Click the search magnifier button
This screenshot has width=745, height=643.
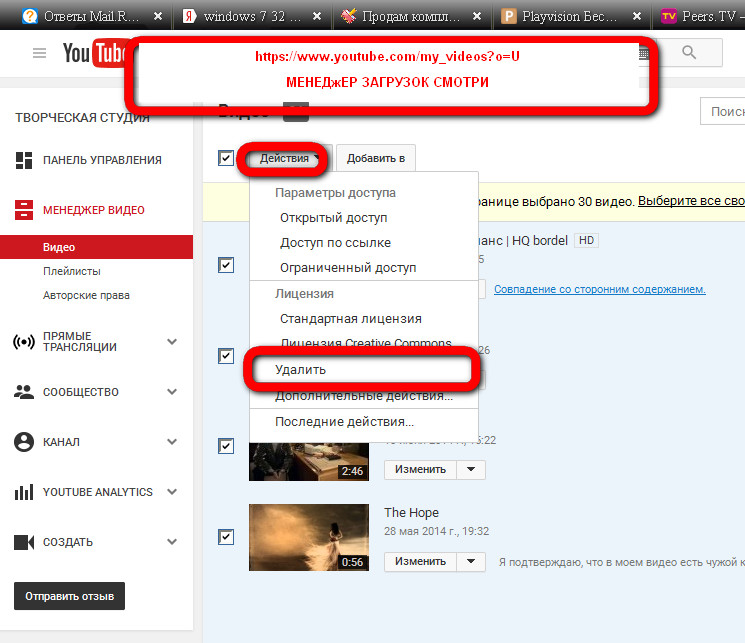pos(689,52)
